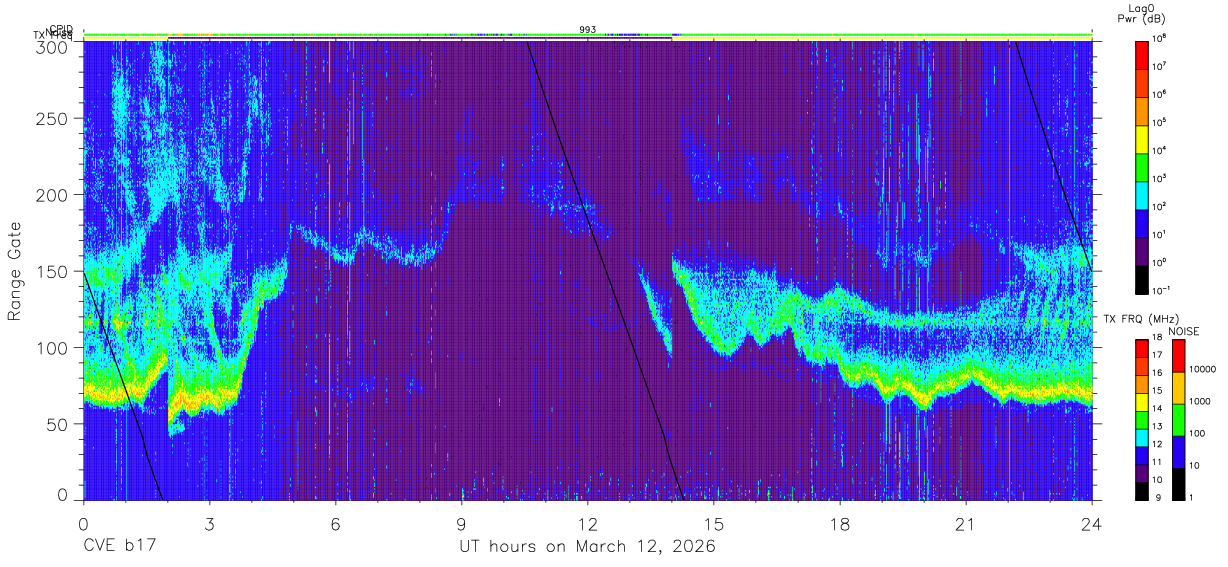Click the green segment of NOISE colorbar
The height and width of the screenshot is (567, 1228).
pyautogui.click(x=1178, y=418)
